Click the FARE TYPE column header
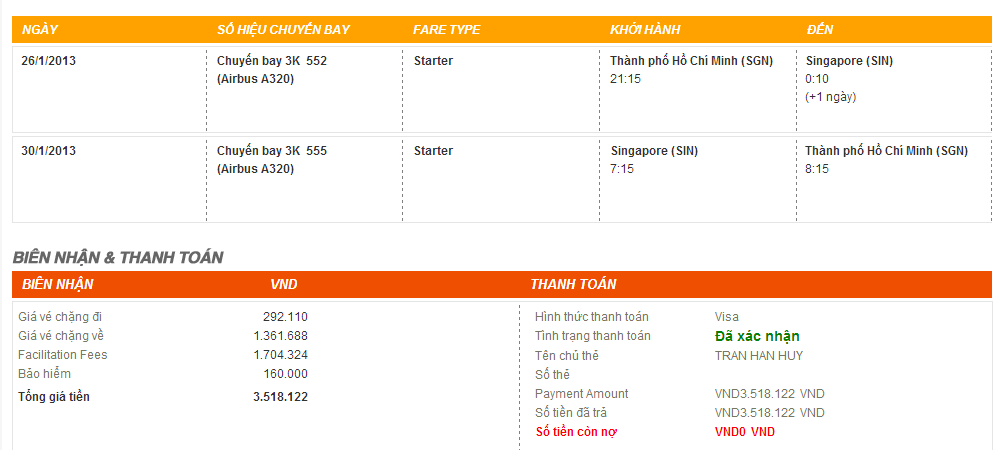 click(446, 29)
